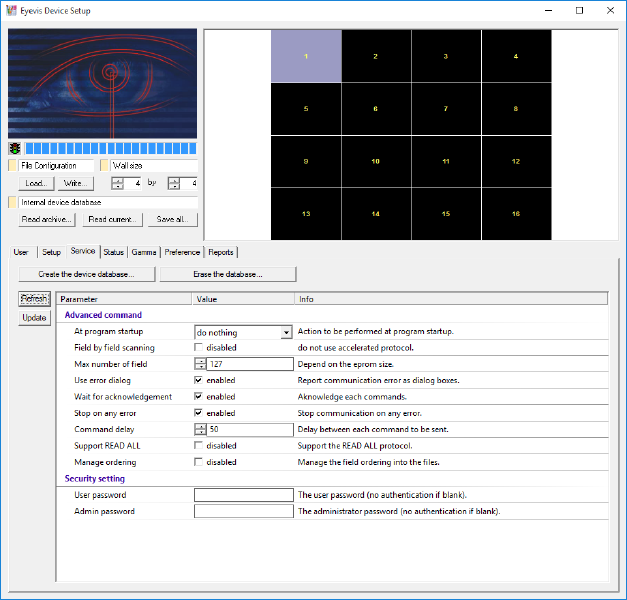Click the Eyevis app icon in title bar
Viewport: 627px width, 600px height.
tap(11, 10)
